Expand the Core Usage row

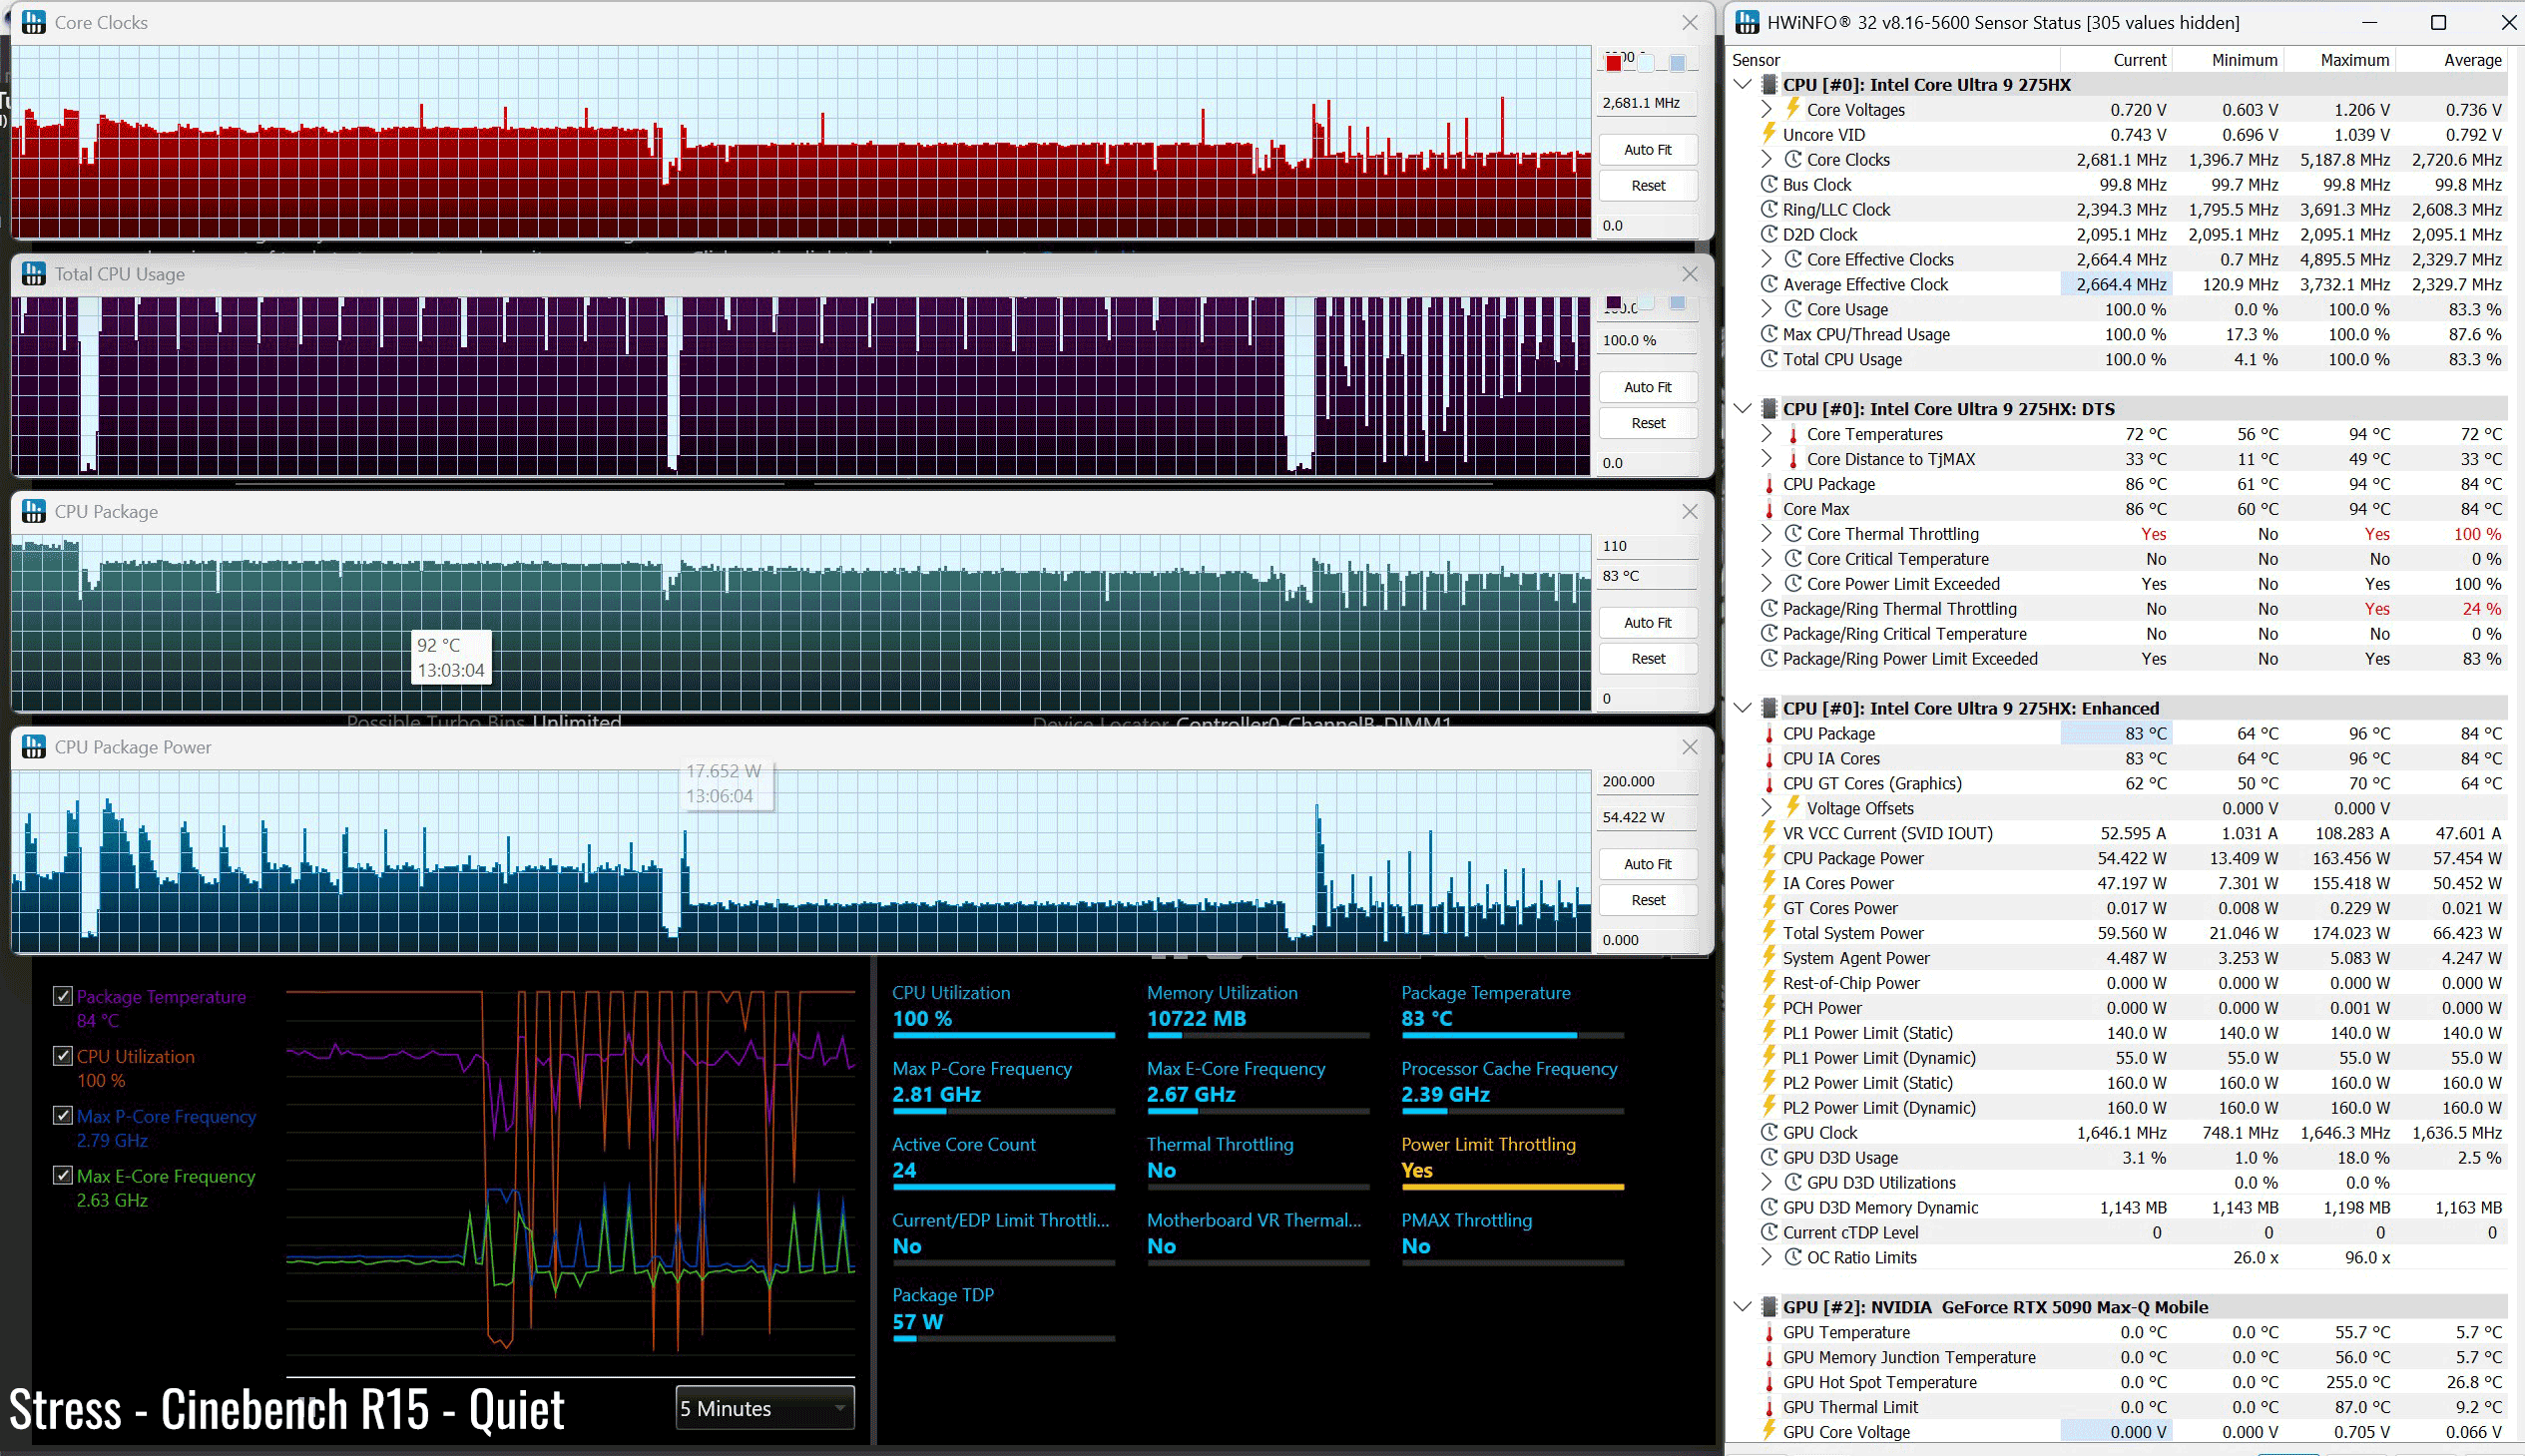1766,310
